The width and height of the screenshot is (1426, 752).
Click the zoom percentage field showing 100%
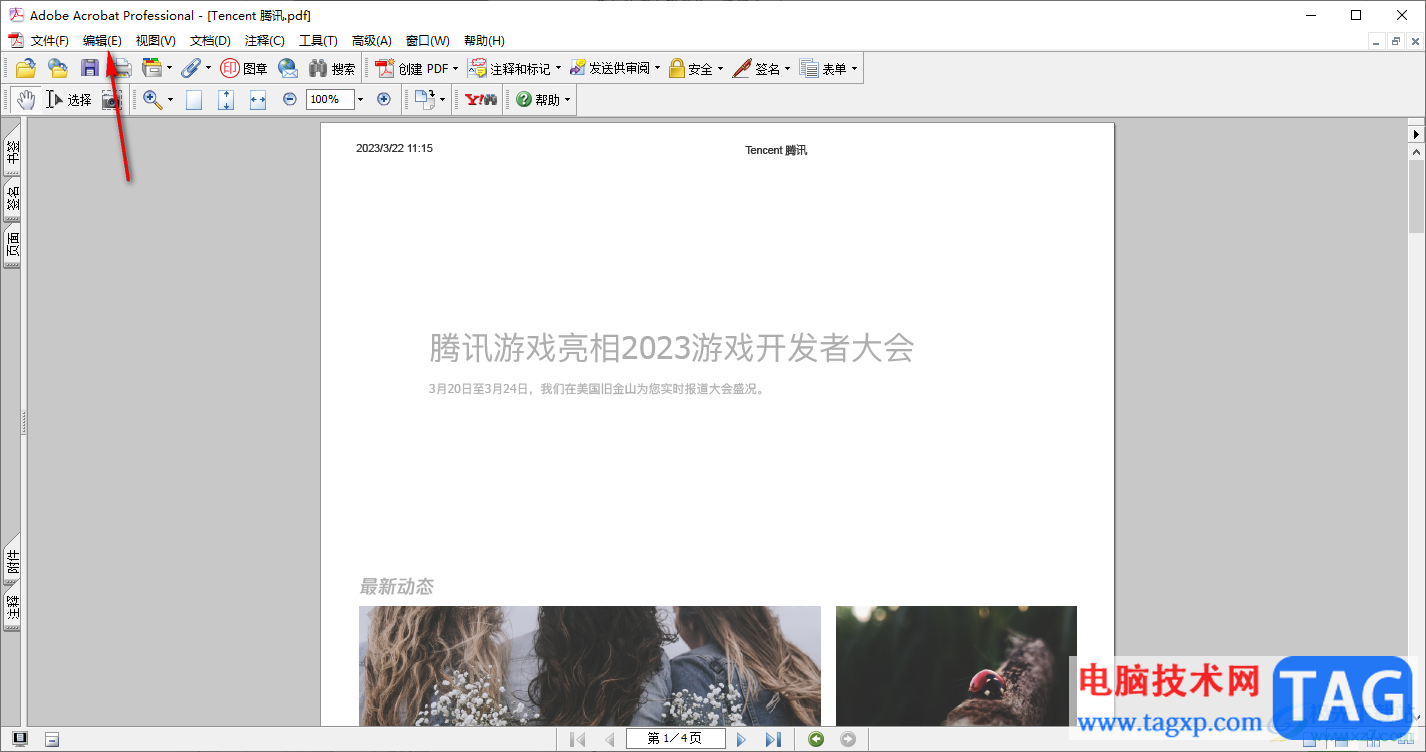pos(330,99)
